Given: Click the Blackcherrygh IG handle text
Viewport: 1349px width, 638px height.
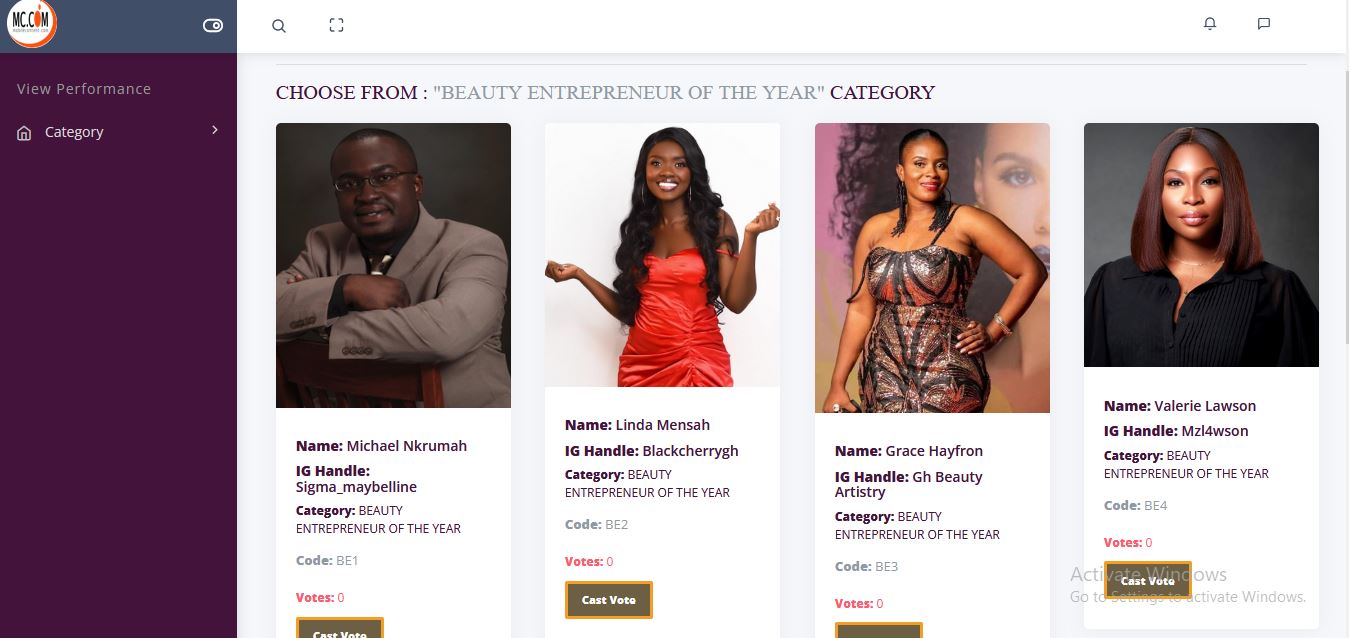Looking at the screenshot, I should pyautogui.click(x=691, y=451).
